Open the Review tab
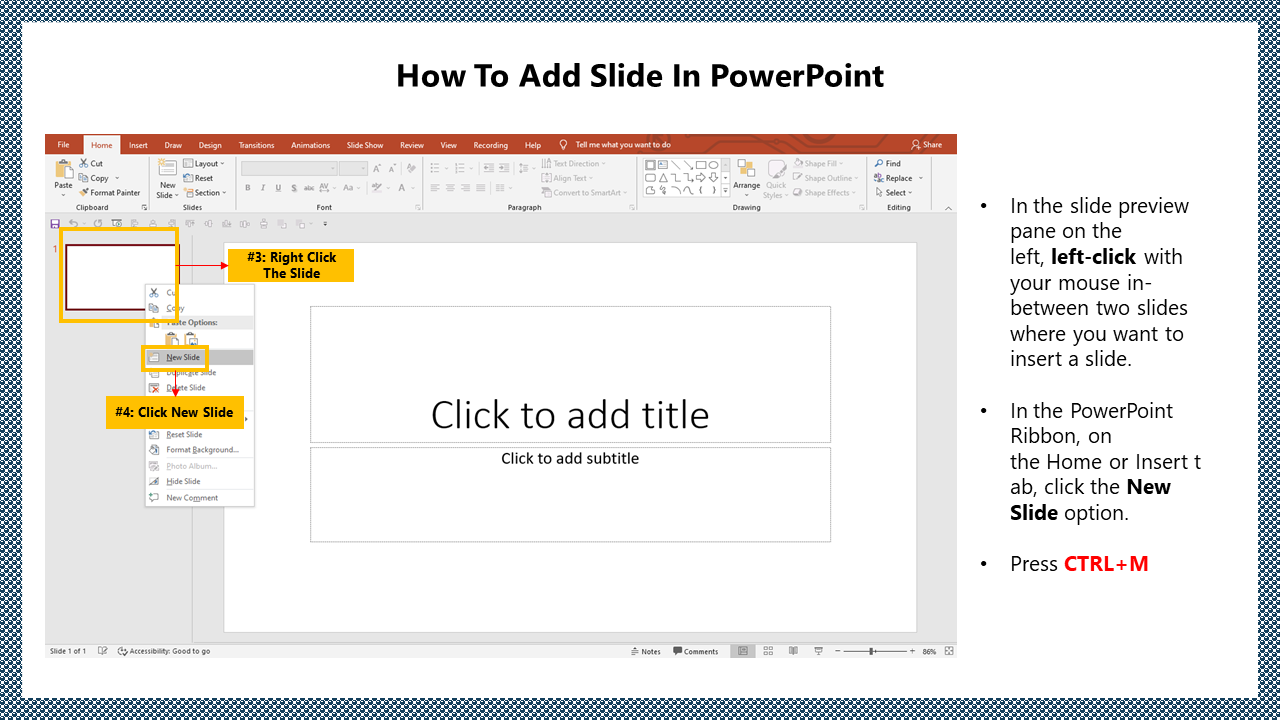The height and width of the screenshot is (720, 1280). coord(412,145)
